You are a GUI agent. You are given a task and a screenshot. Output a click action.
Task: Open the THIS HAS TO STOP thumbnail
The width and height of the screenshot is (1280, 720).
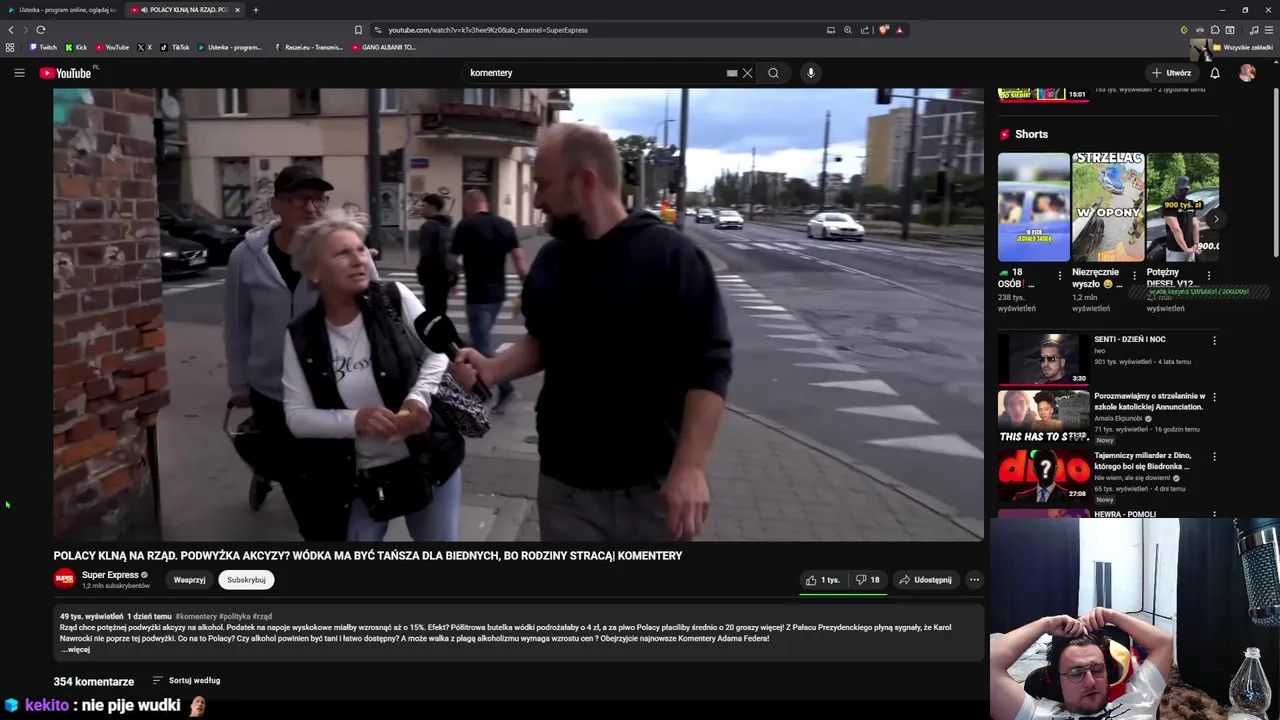(x=1043, y=417)
